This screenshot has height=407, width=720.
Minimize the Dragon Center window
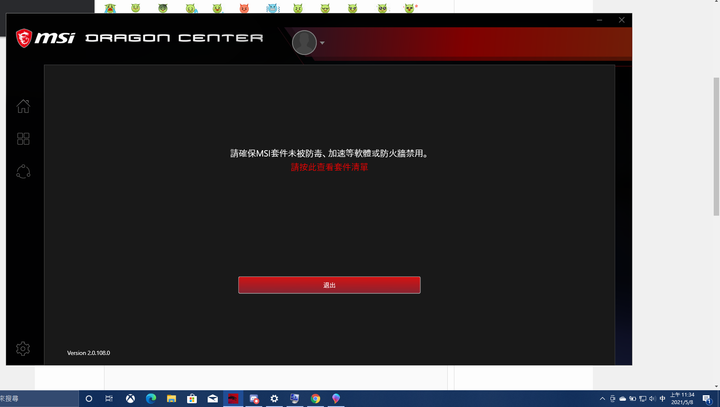pyautogui.click(x=599, y=20)
